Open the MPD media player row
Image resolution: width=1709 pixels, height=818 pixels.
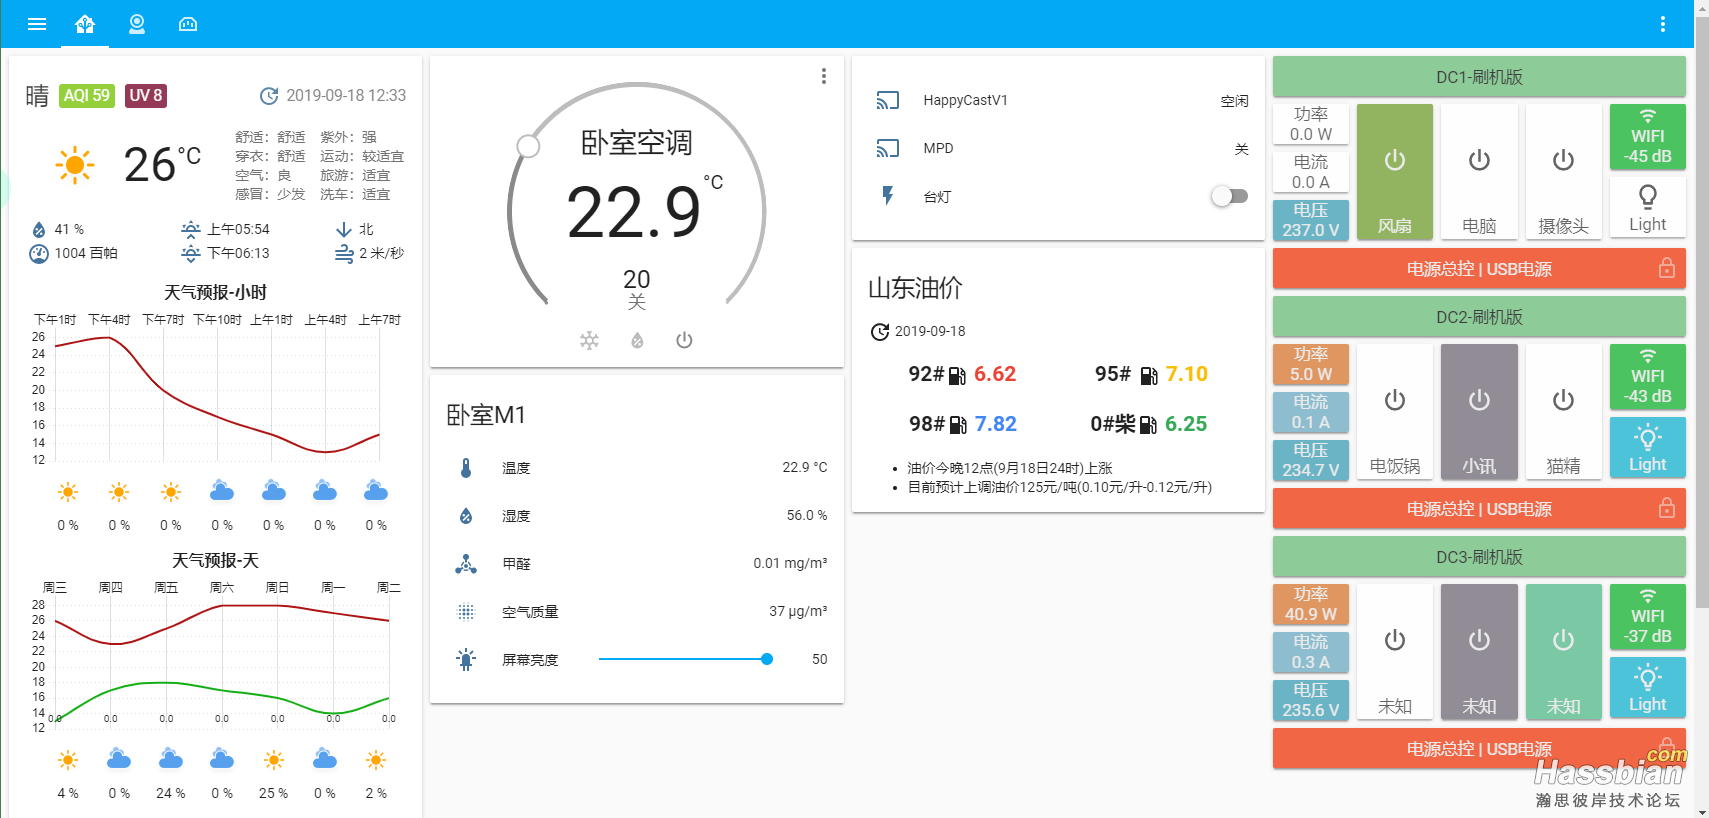pos(1058,148)
